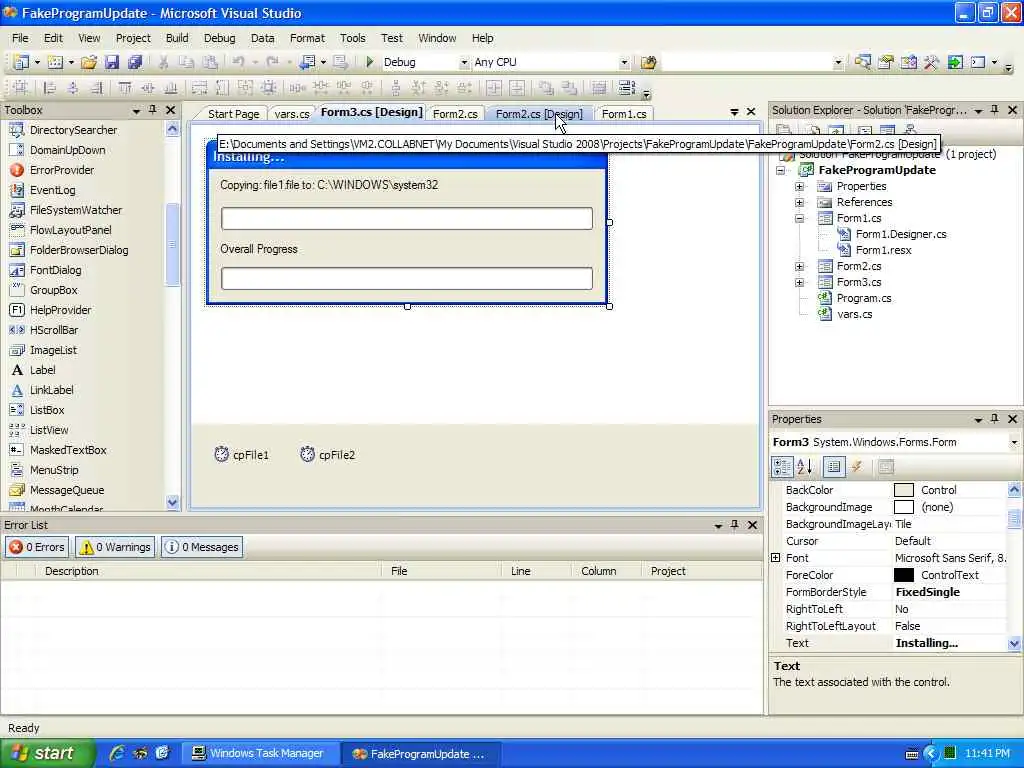Open the Format menu
This screenshot has width=1024, height=768.
307,38
